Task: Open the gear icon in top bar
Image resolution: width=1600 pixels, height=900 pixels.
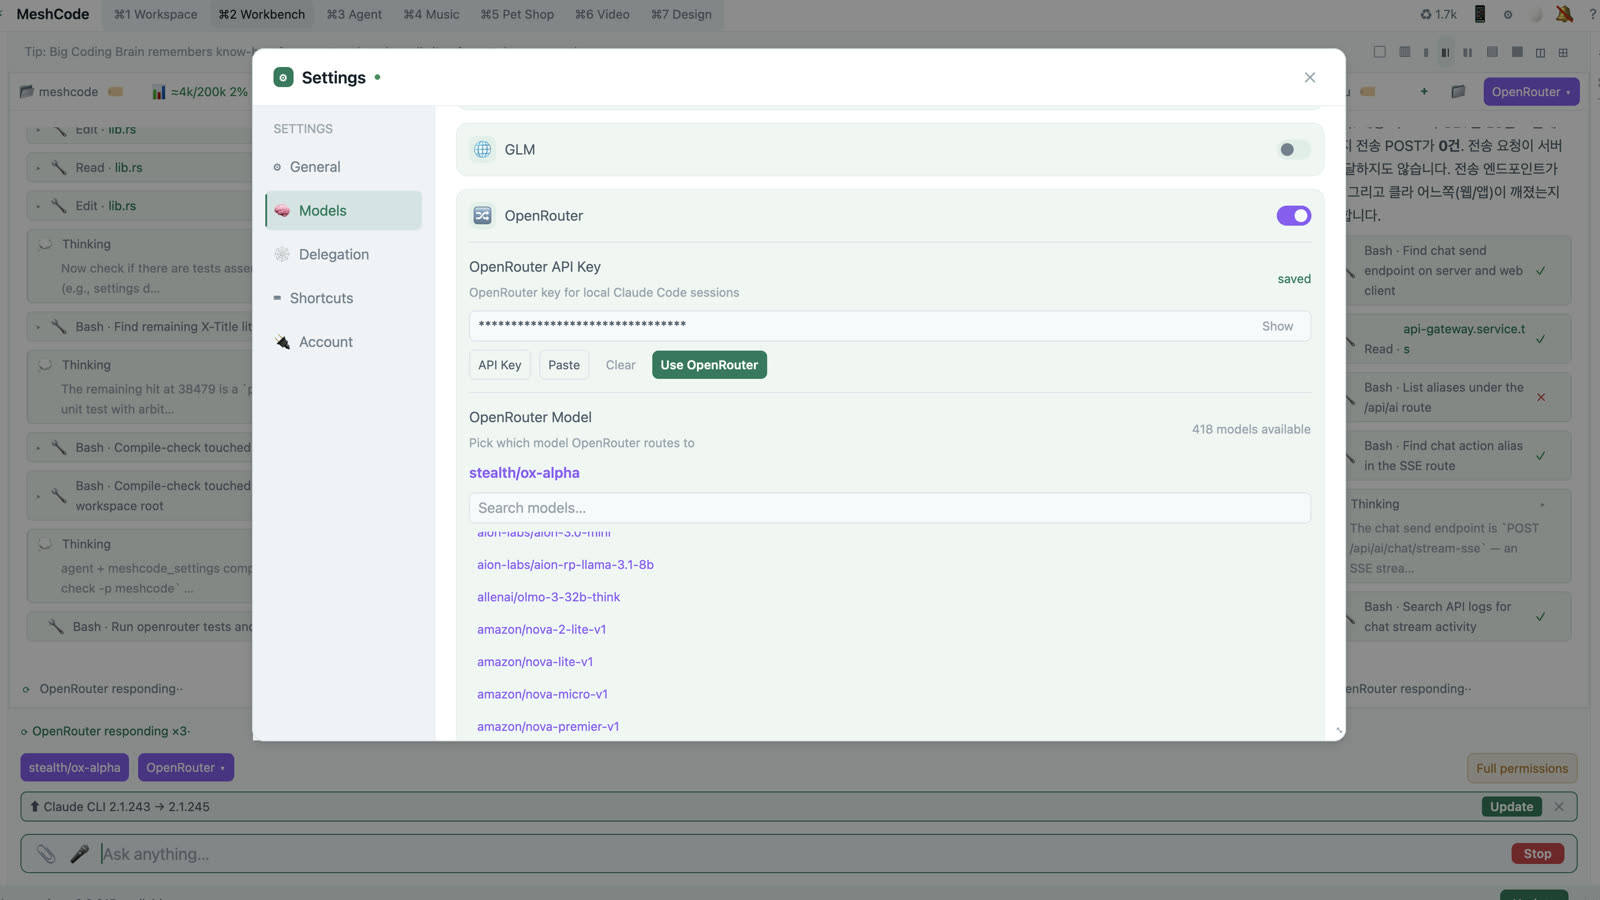Action: pos(1508,14)
